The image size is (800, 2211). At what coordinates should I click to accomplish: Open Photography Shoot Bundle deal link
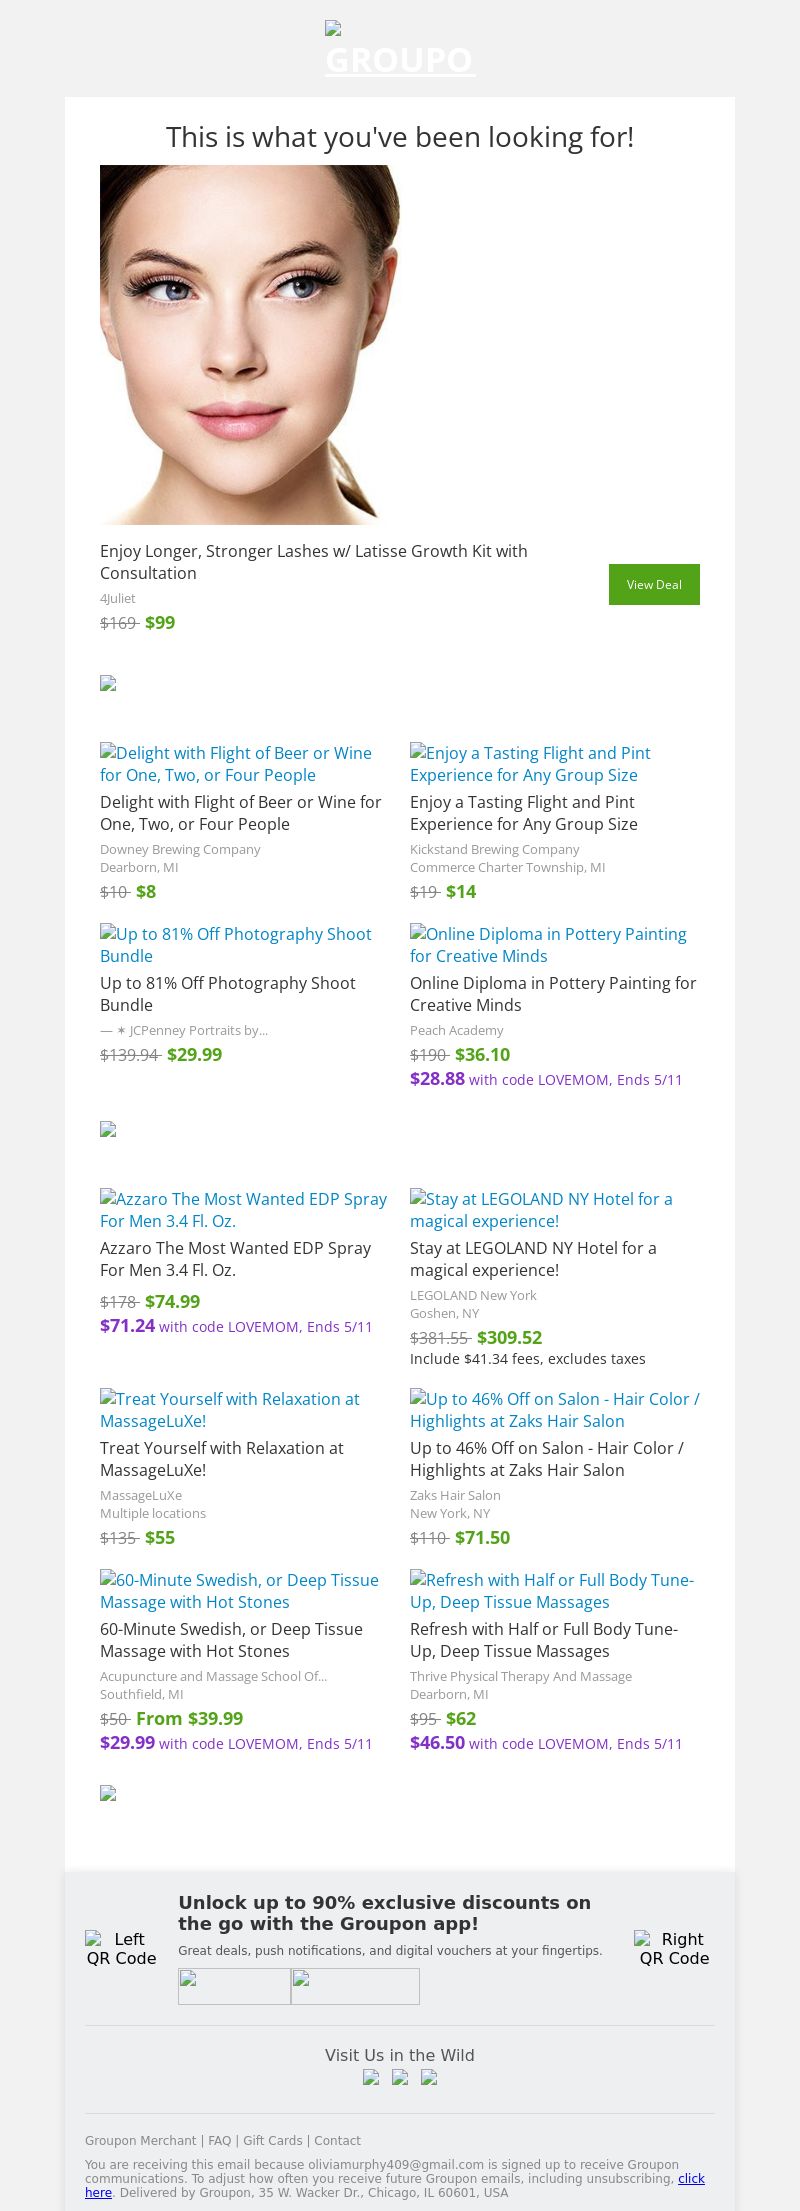pyautogui.click(x=236, y=945)
